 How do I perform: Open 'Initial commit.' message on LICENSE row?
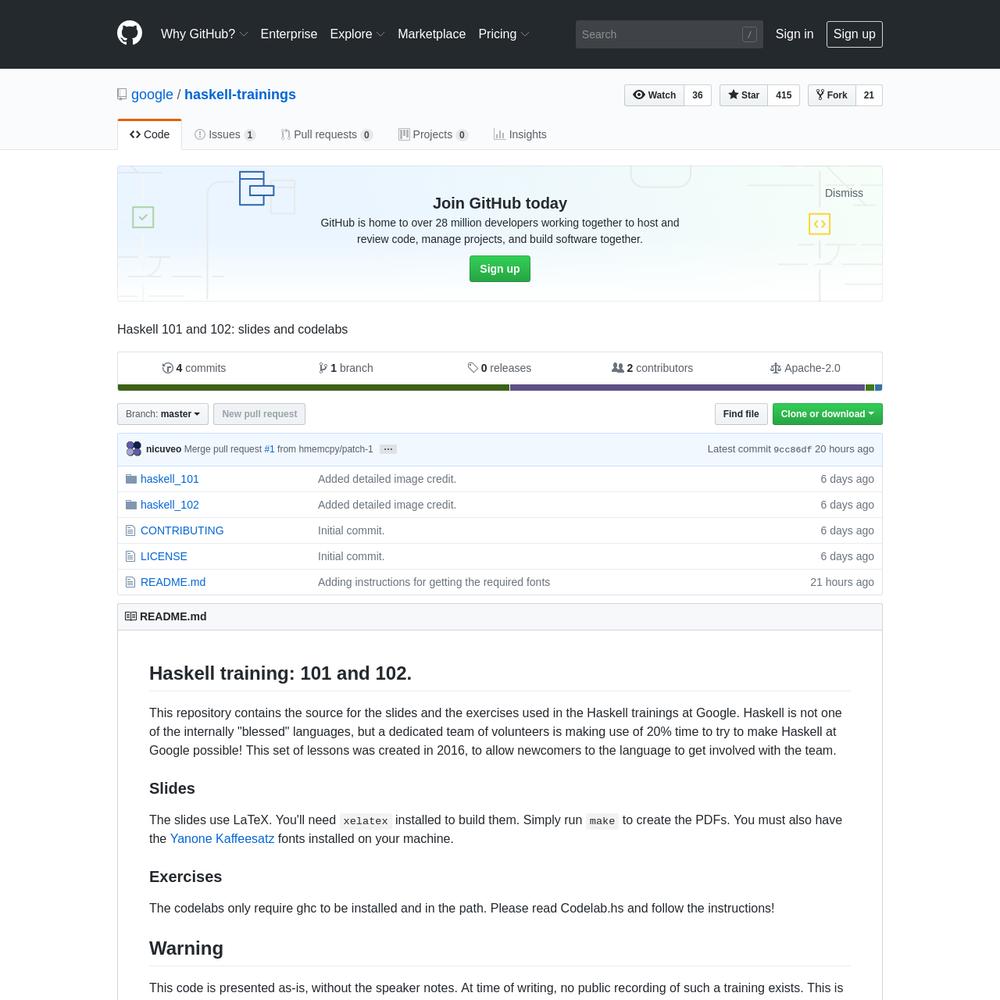tap(351, 556)
